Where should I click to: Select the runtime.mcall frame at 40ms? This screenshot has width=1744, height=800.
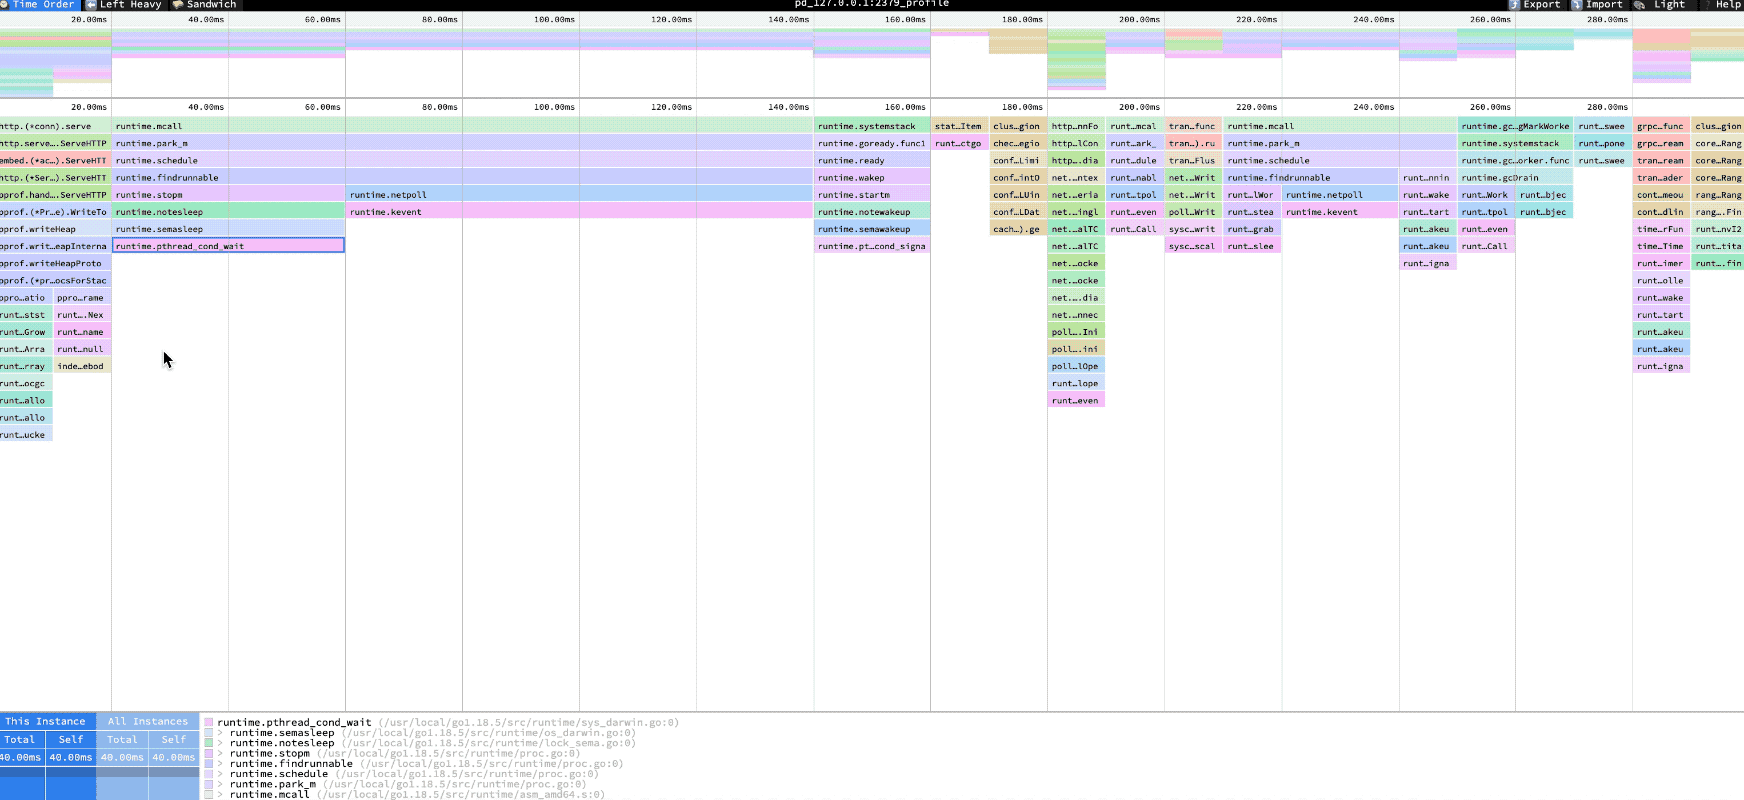point(463,126)
